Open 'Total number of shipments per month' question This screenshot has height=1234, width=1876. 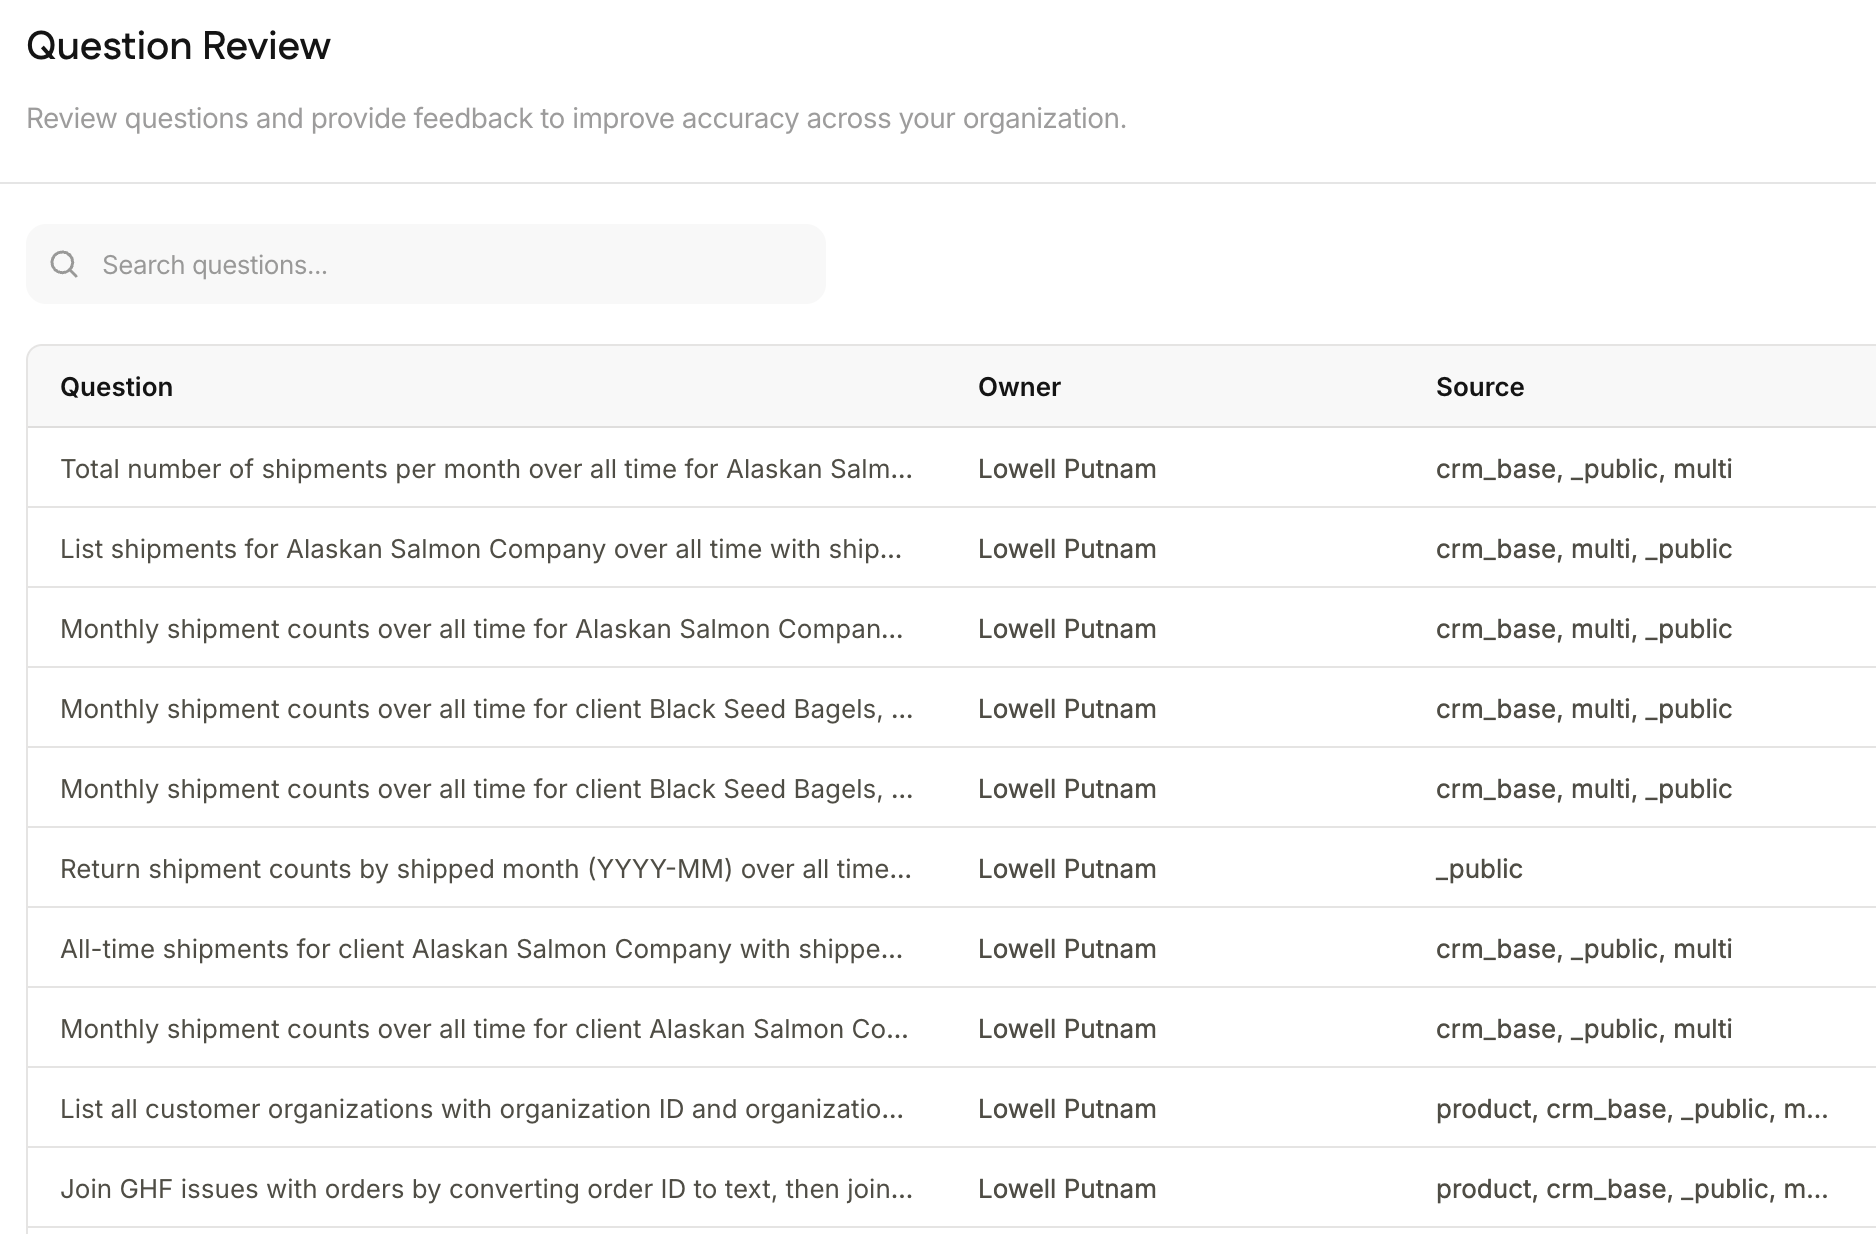point(486,469)
